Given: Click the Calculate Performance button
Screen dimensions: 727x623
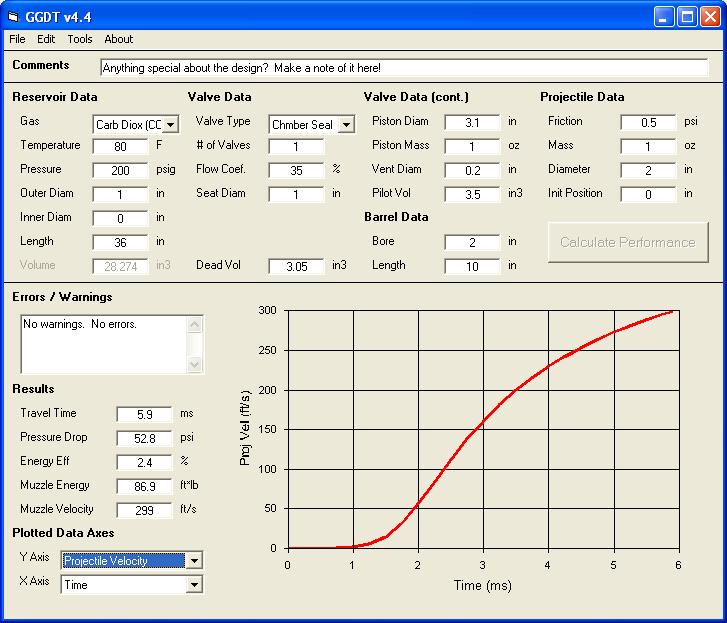Looking at the screenshot, I should pyautogui.click(x=627, y=242).
